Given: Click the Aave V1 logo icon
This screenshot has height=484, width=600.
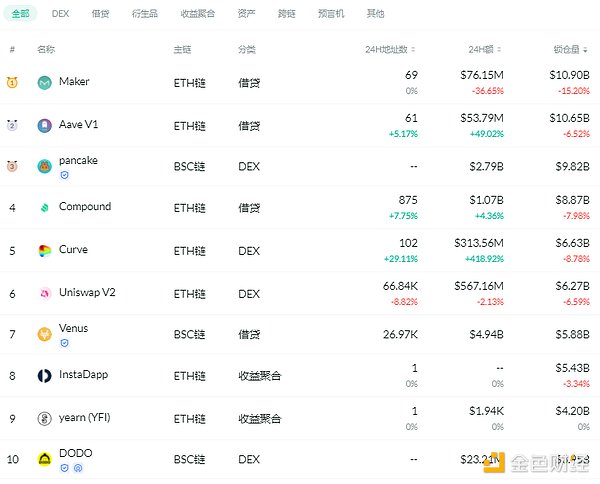Looking at the screenshot, I should [x=45, y=125].
